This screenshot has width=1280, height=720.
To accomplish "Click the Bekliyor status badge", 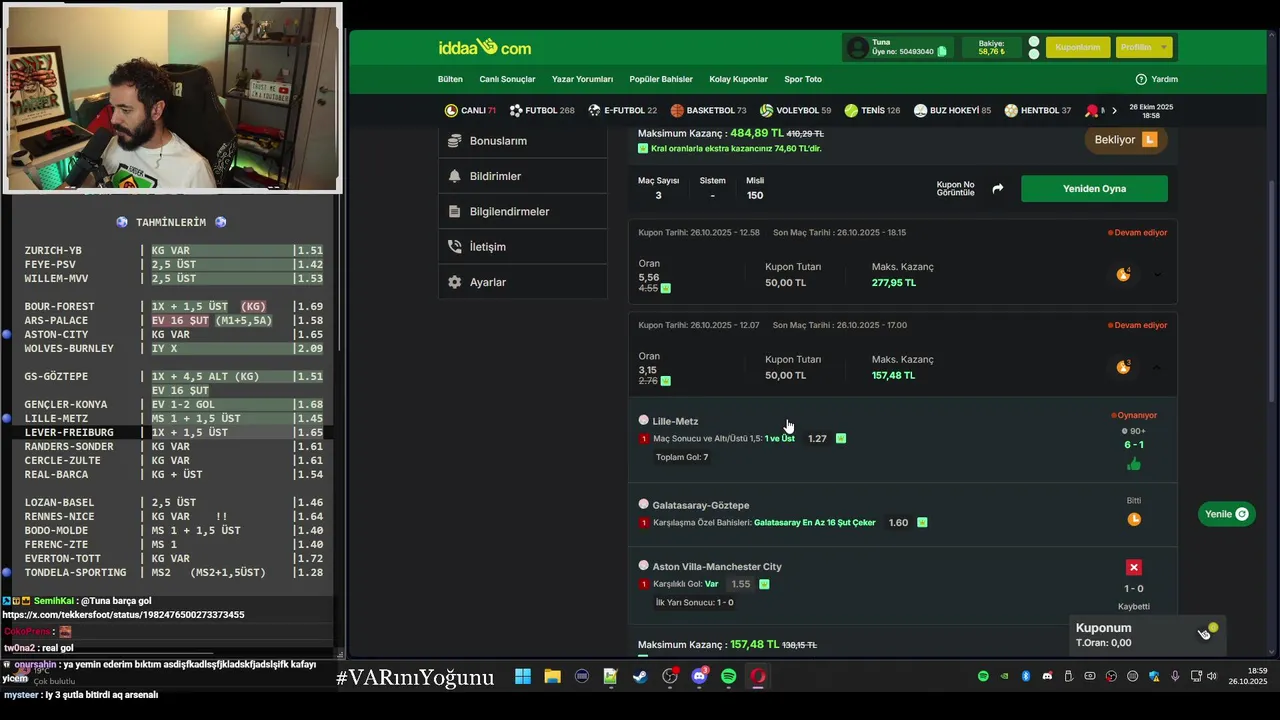I will coord(1125,140).
